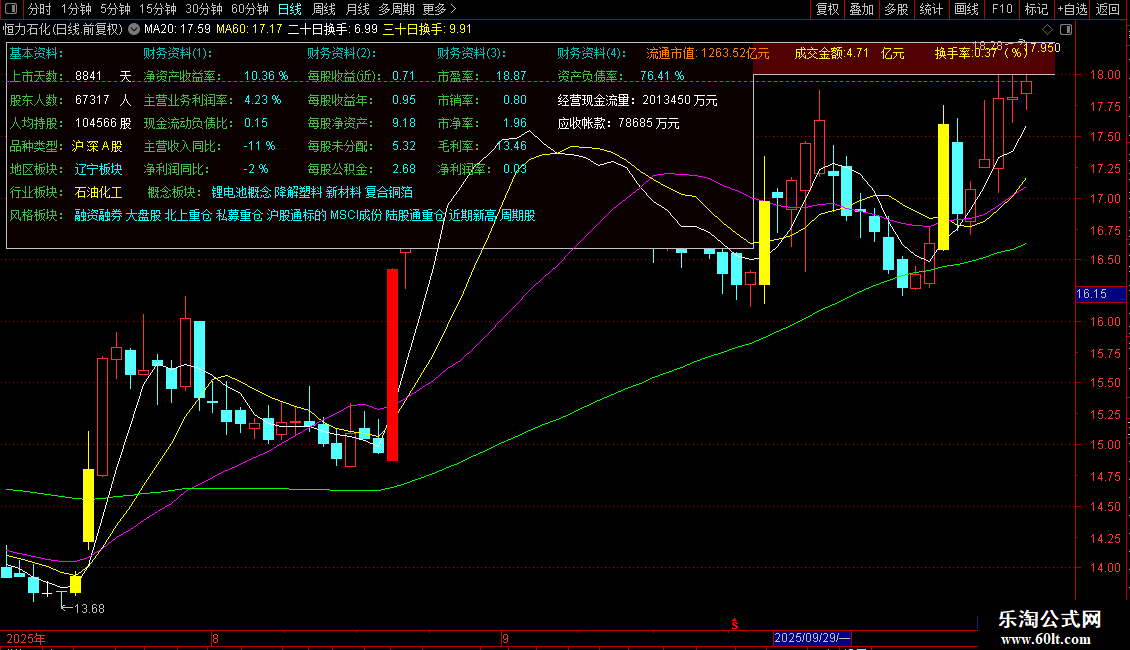Switch to 分时 view
Image resolution: width=1130 pixels, height=650 pixels.
[x=40, y=9]
